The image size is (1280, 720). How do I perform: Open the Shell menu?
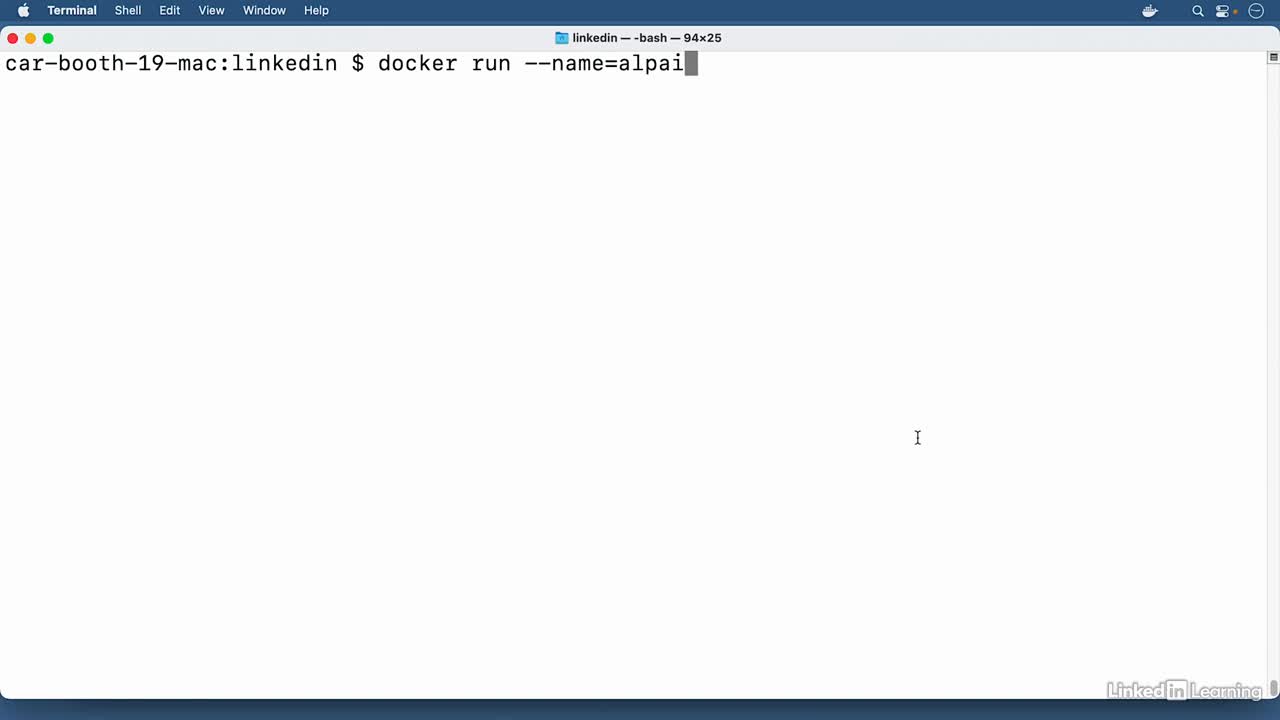tap(128, 11)
